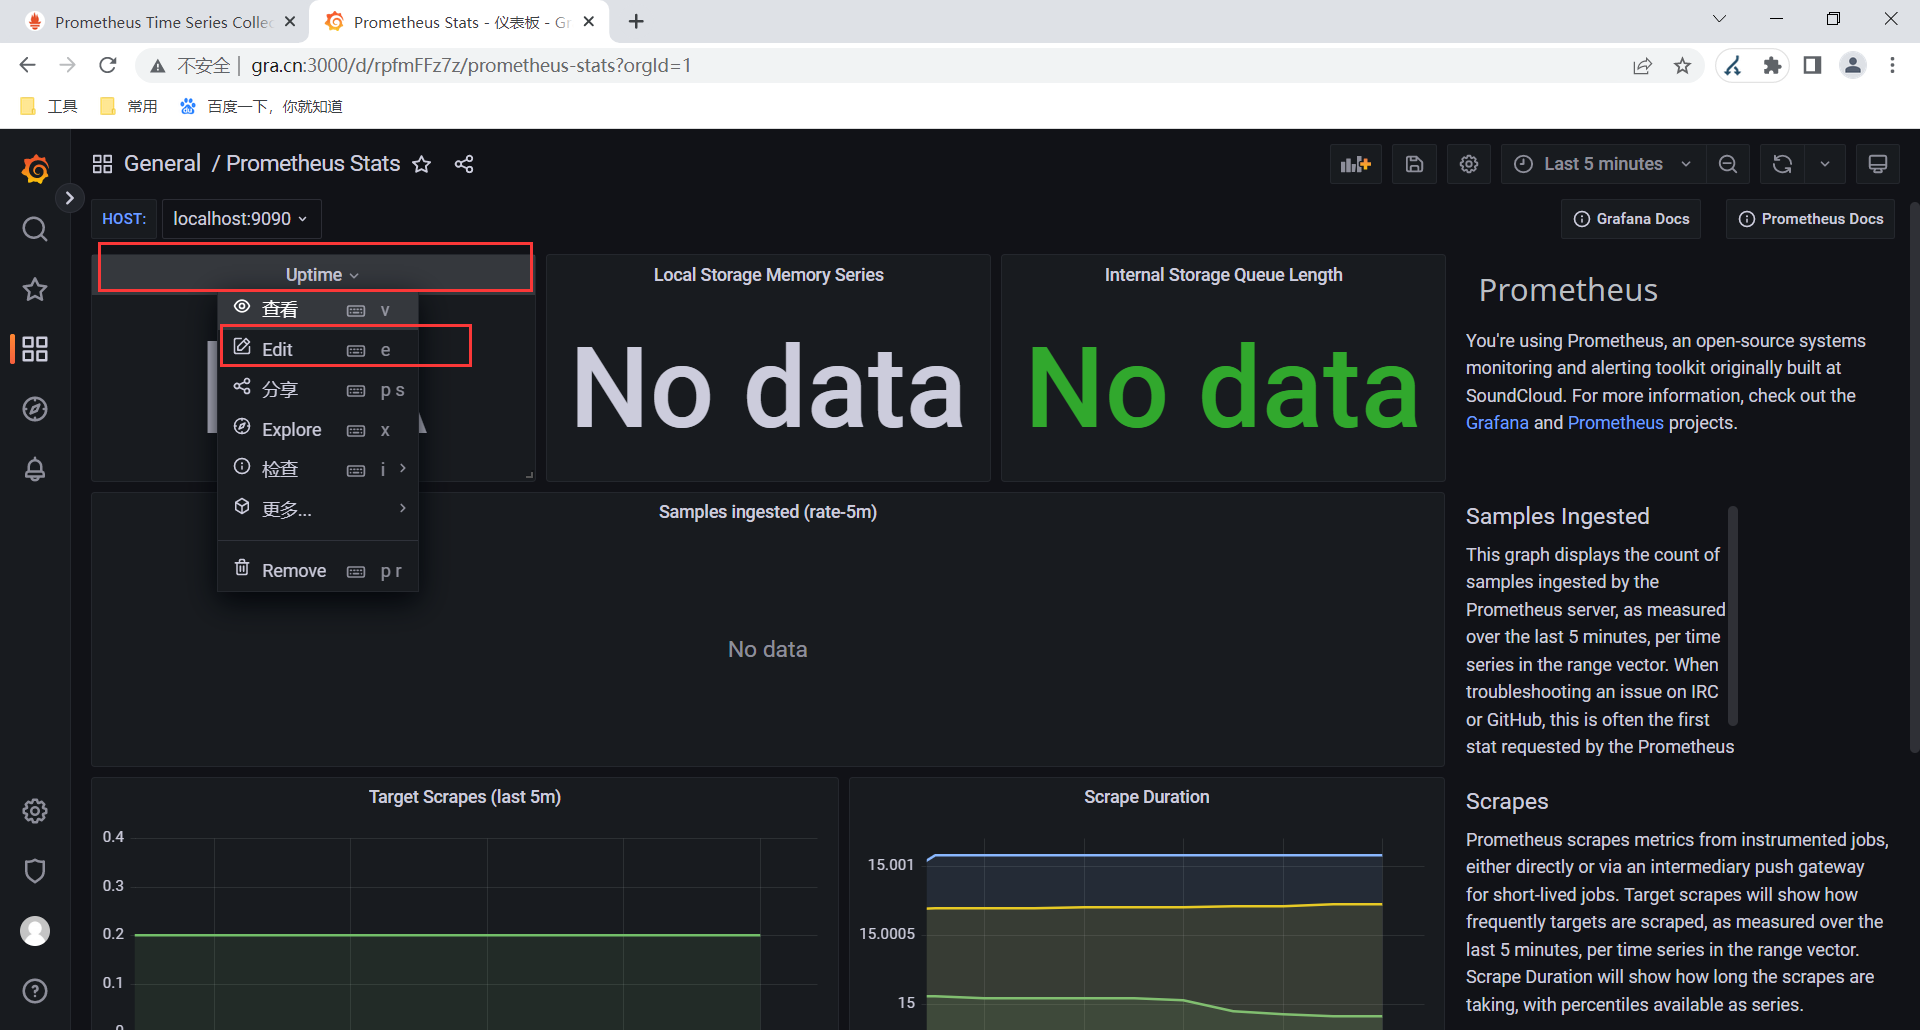Open the Explore compass icon in sidebar
The width and height of the screenshot is (1920, 1030).
[35, 409]
